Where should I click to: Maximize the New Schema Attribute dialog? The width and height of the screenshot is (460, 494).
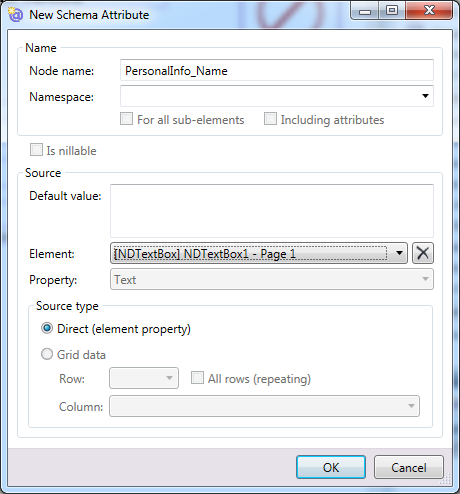coord(392,11)
